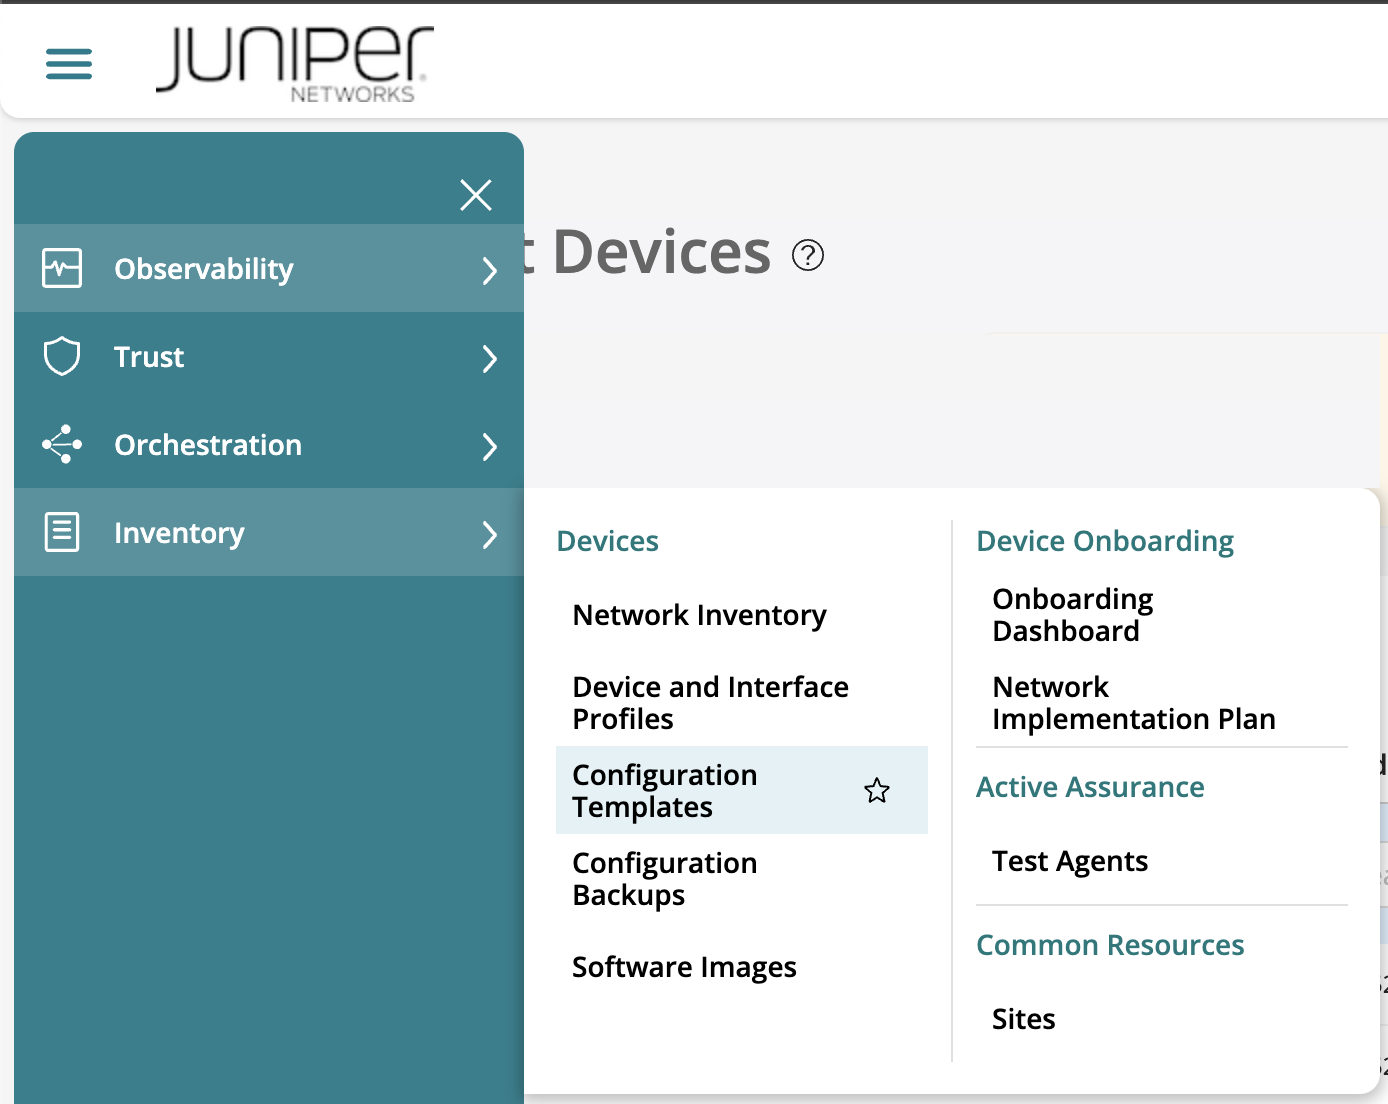The width and height of the screenshot is (1388, 1104).
Task: Select the Inventory menu item
Action: tap(179, 533)
